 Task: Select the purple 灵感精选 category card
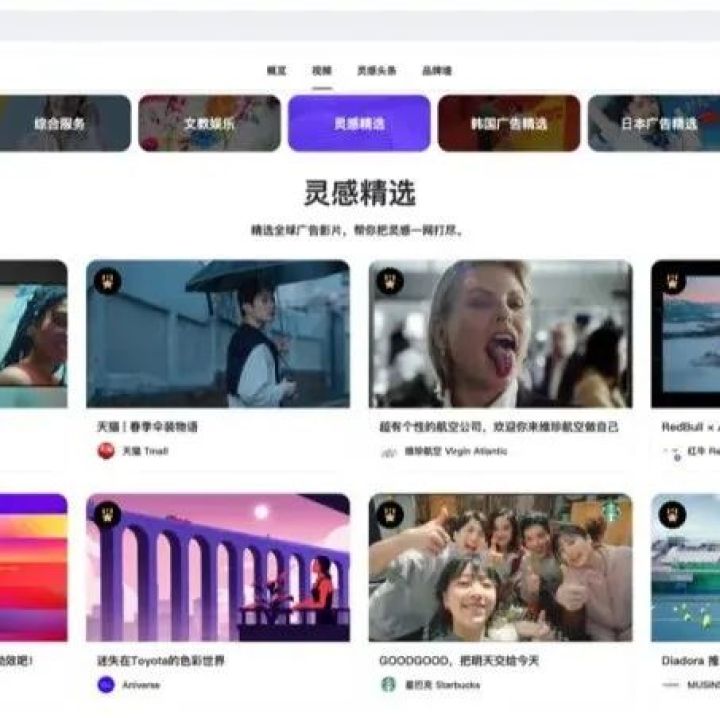click(x=359, y=123)
